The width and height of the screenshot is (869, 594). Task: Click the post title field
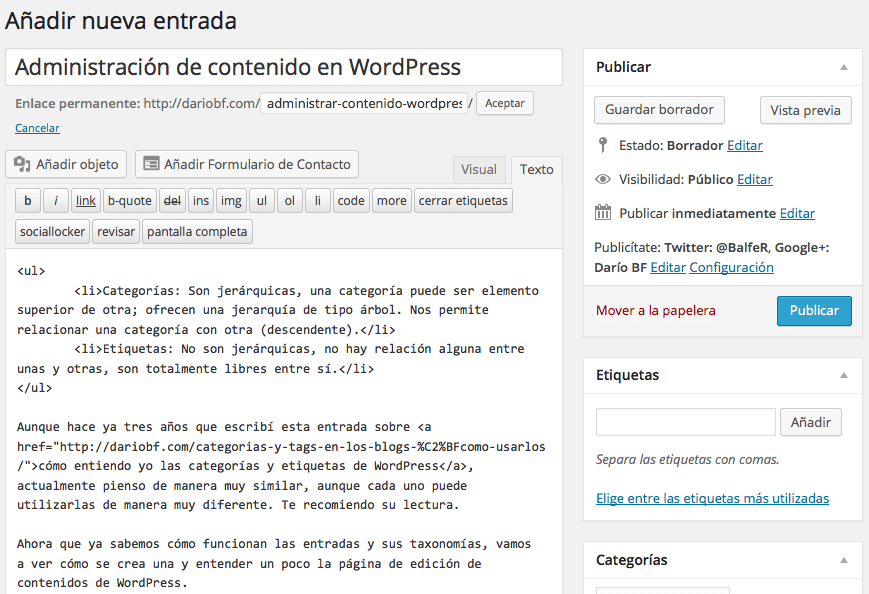point(284,67)
